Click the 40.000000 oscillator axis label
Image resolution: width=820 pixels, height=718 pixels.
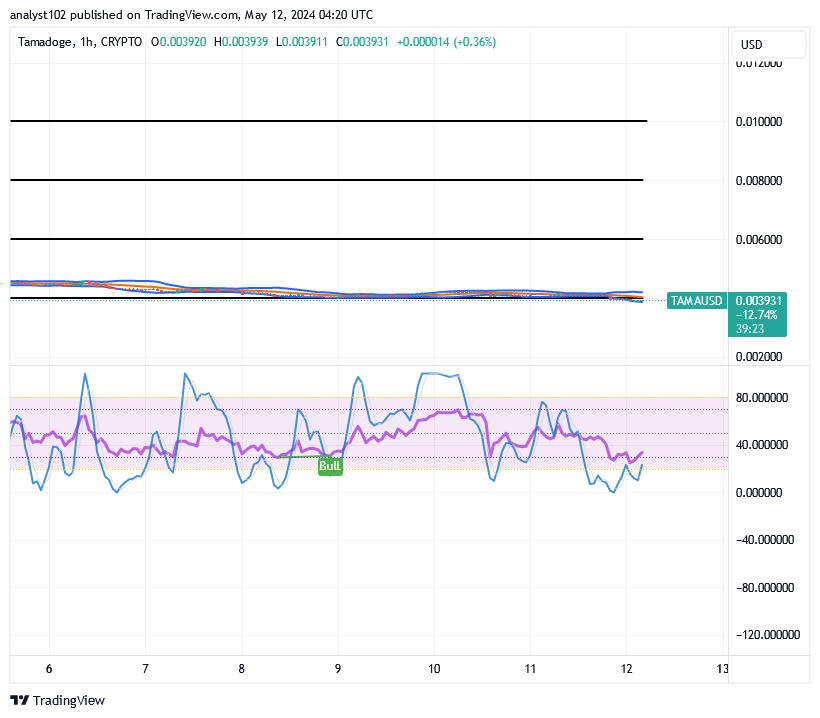tap(761, 445)
